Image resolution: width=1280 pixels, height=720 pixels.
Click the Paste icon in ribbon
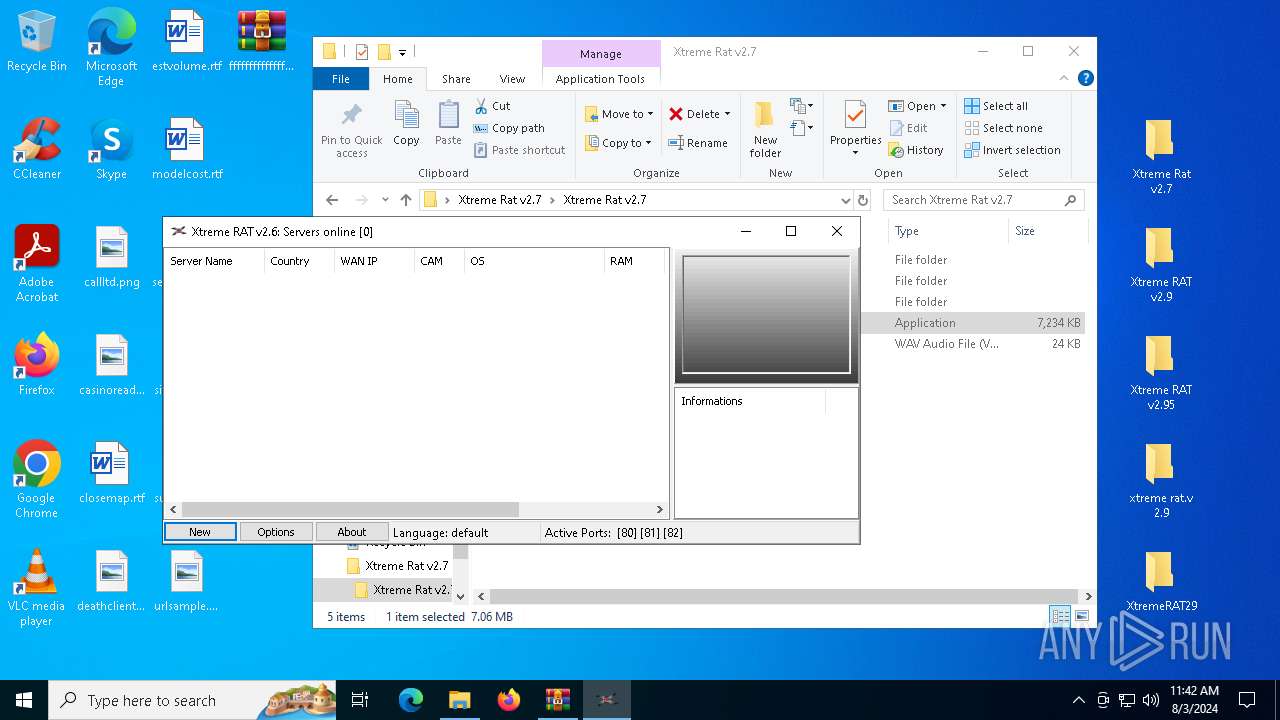coord(448,124)
